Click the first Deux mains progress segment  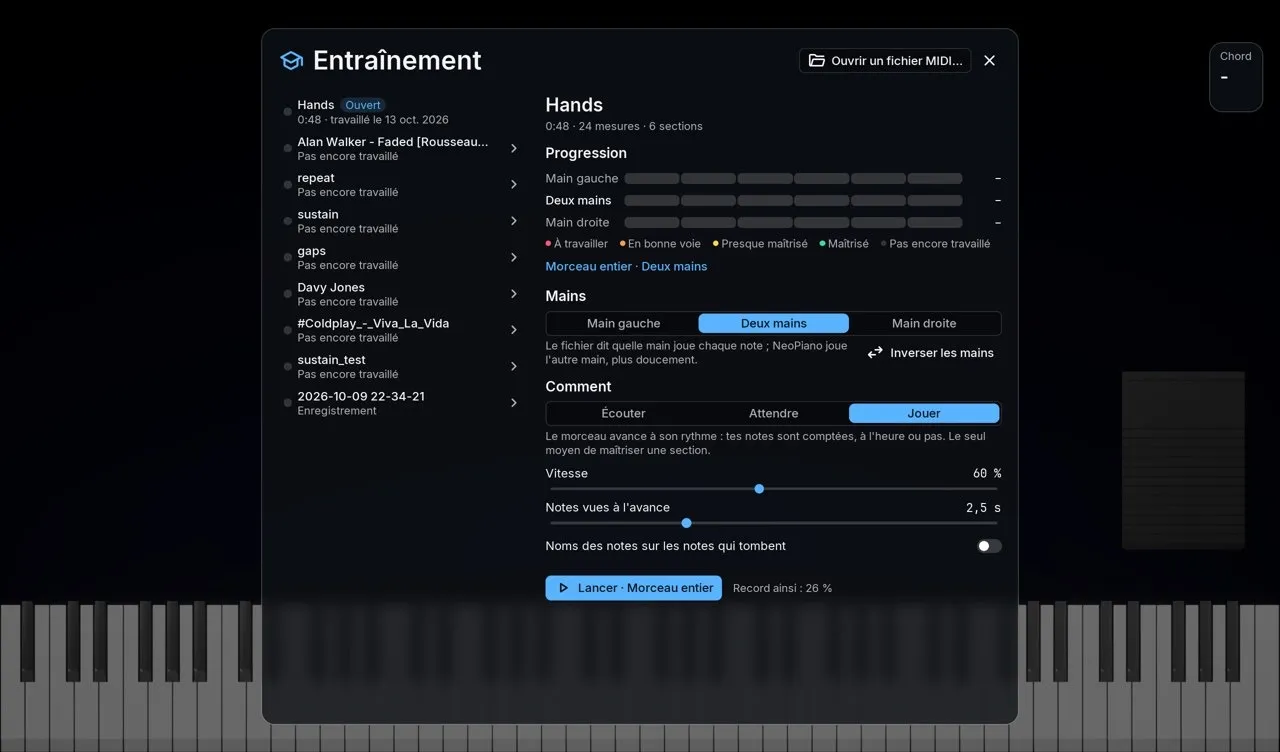coord(652,200)
